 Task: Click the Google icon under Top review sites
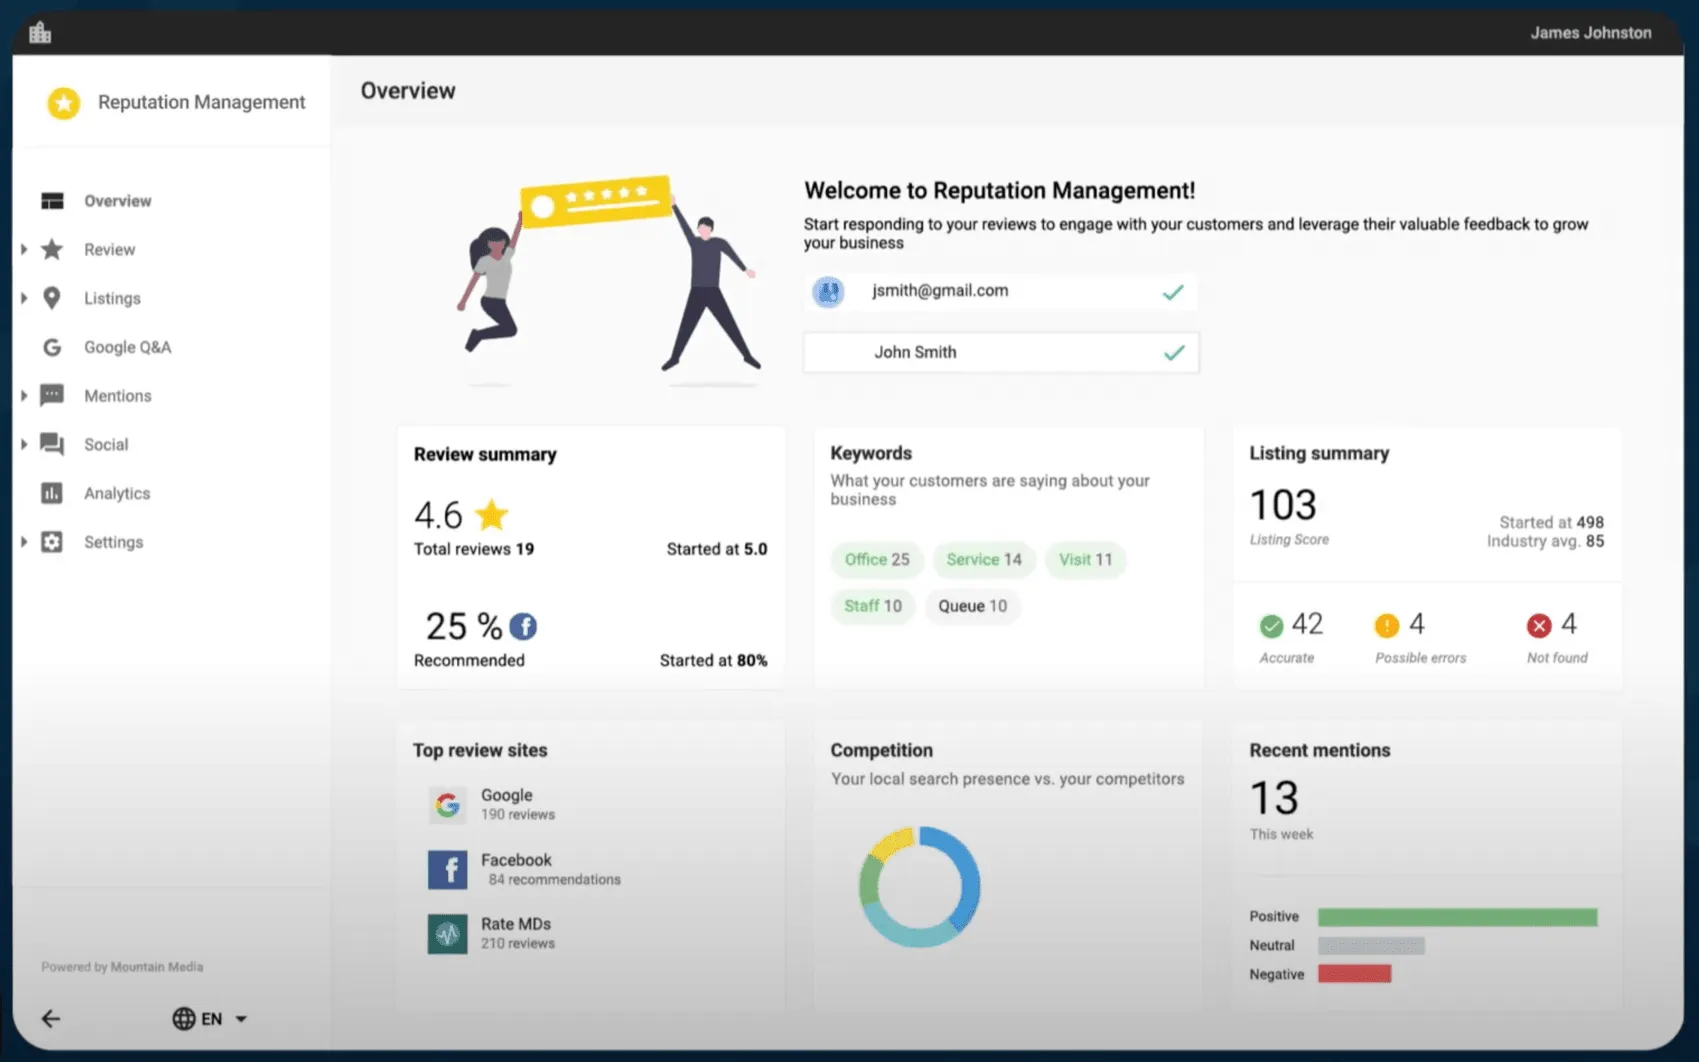click(447, 804)
